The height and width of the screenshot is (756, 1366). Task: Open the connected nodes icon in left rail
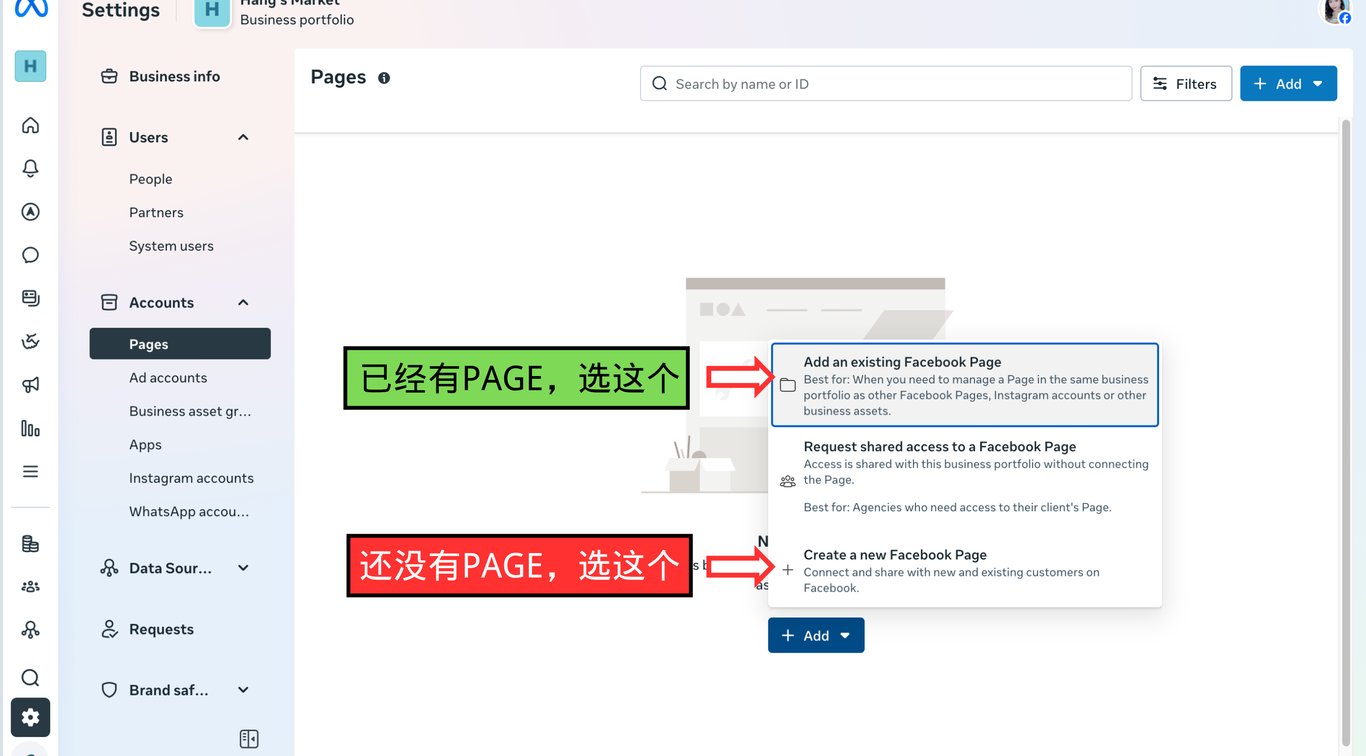pyautogui.click(x=30, y=630)
